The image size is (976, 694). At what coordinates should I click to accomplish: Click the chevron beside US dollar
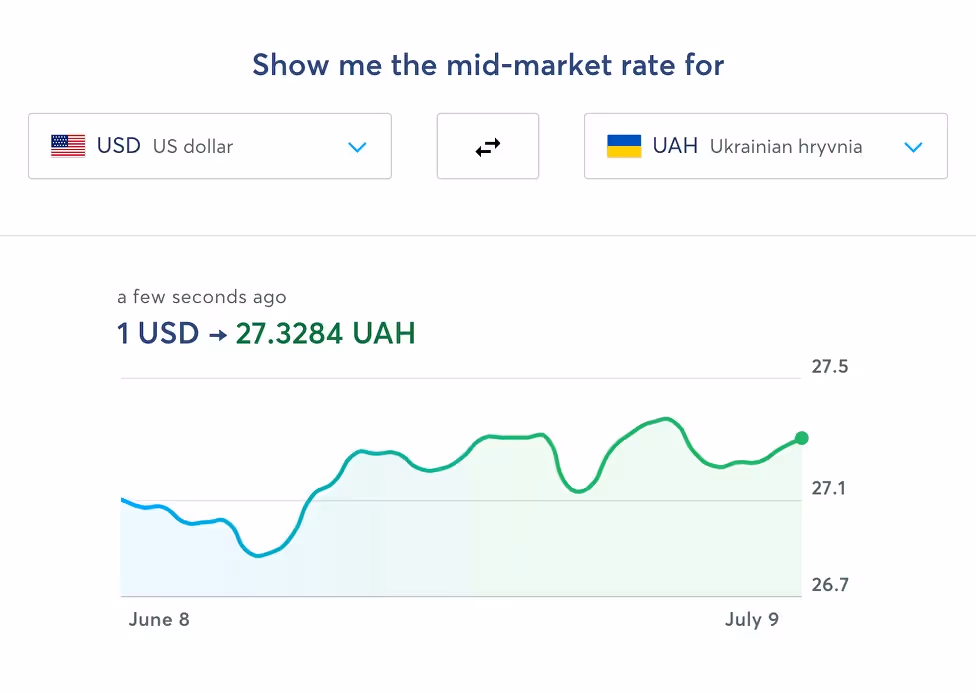pyautogui.click(x=357, y=147)
